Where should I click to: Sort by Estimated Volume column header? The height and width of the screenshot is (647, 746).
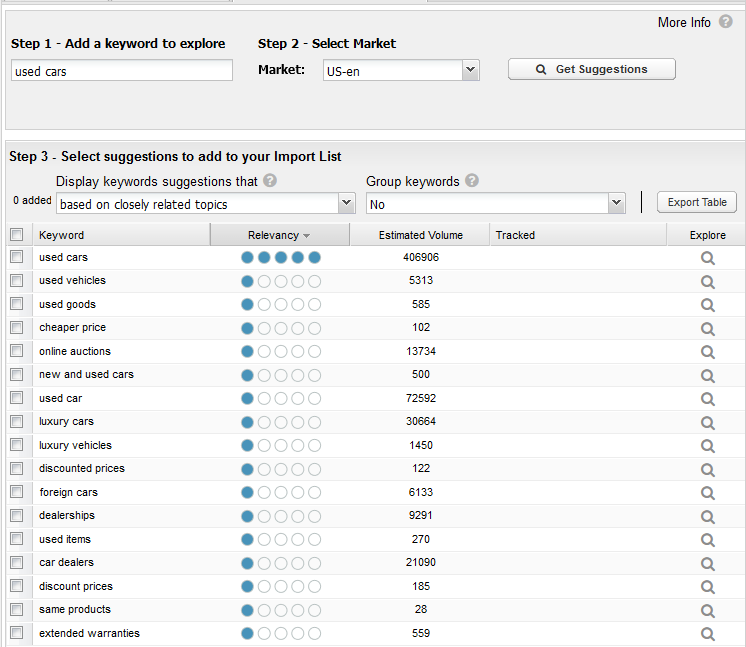(x=421, y=235)
